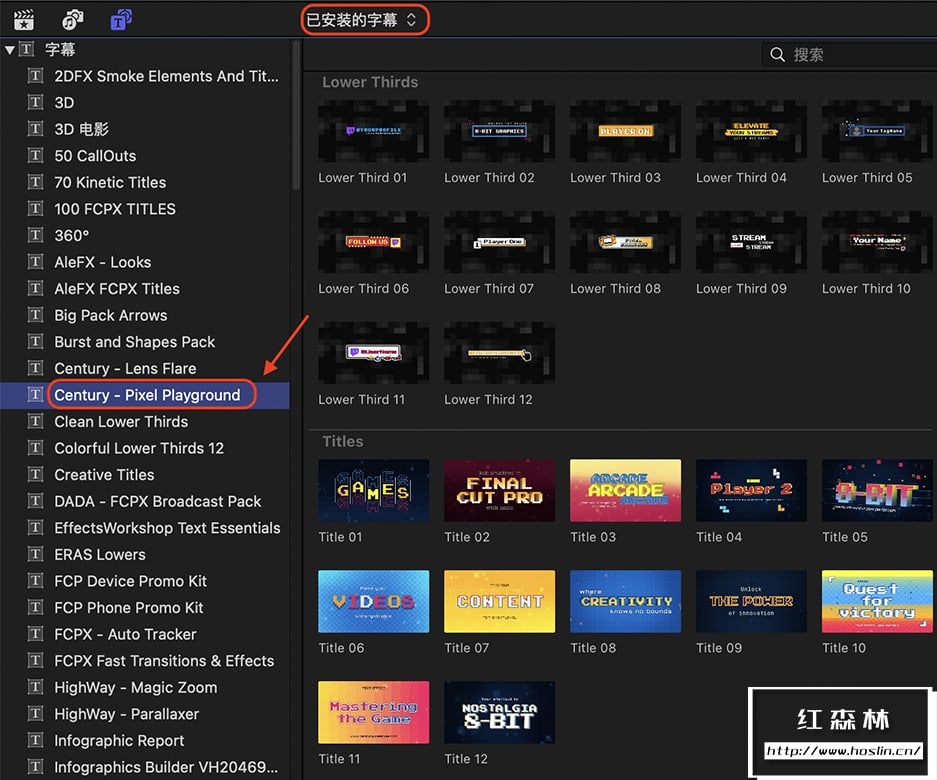Select Colorful Lower Thirds 12 category
Viewport: 937px width, 780px height.
coord(145,448)
